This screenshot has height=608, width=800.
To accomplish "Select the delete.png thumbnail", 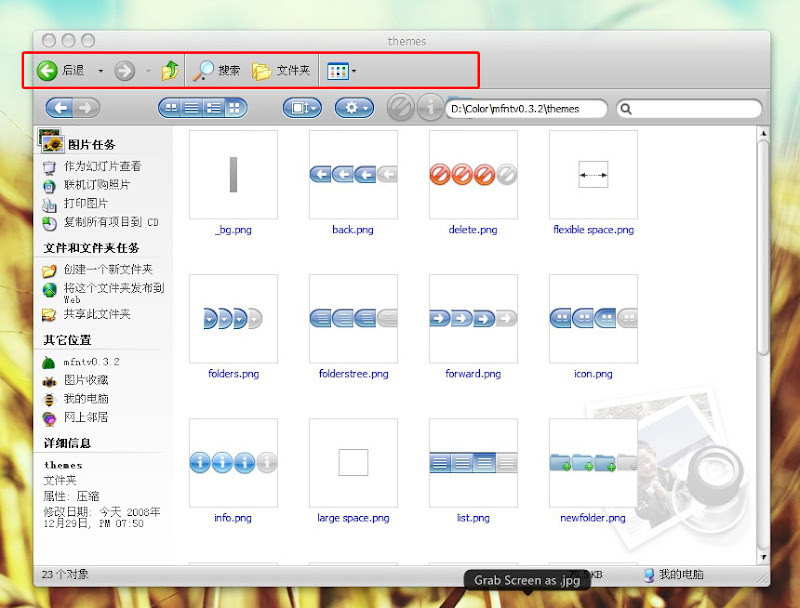I will tap(473, 175).
